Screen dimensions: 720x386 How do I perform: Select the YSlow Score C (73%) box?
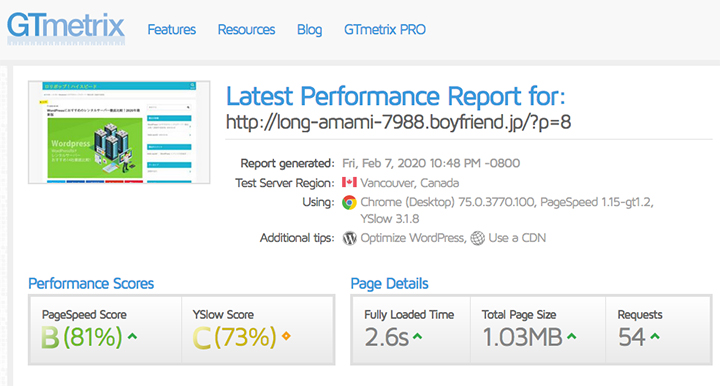point(258,330)
